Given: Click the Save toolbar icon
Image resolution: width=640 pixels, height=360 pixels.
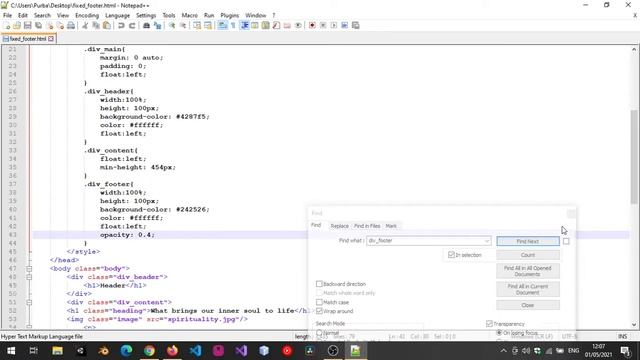Looking at the screenshot, I should click(x=27, y=25).
